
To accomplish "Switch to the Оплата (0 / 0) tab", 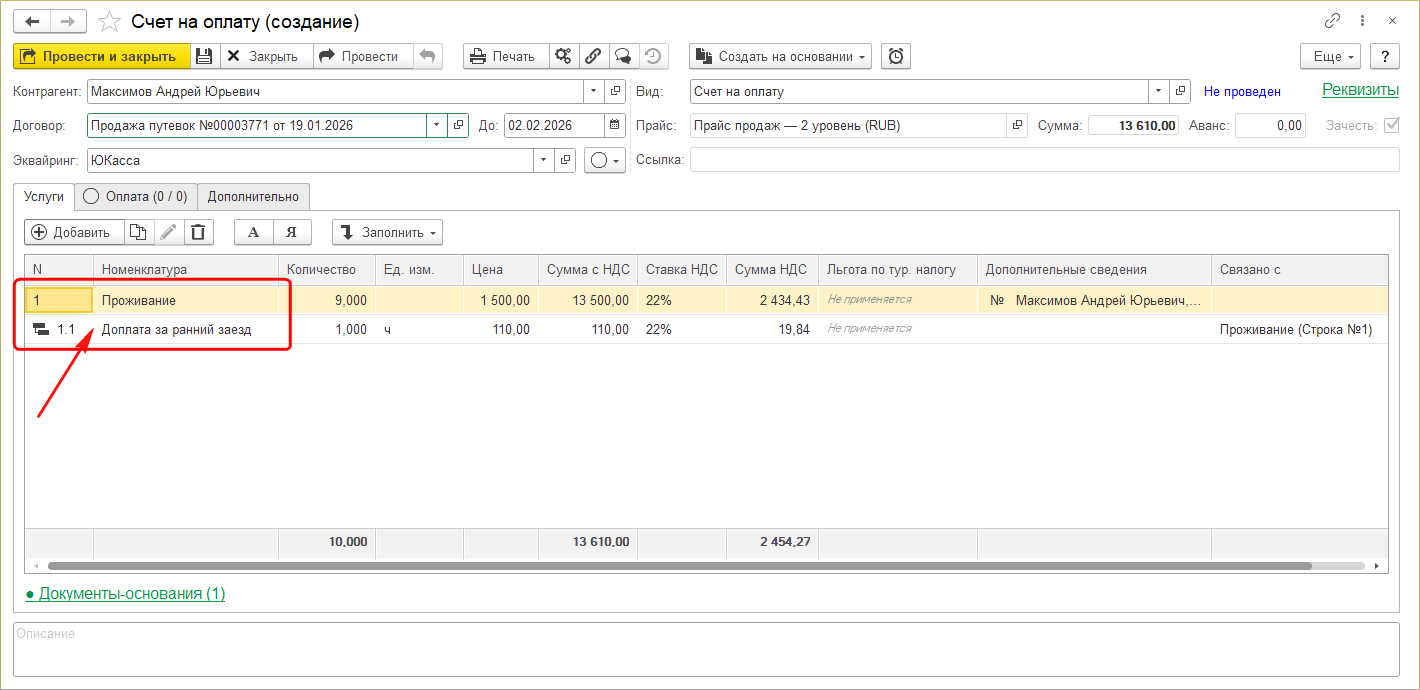I will point(136,197).
